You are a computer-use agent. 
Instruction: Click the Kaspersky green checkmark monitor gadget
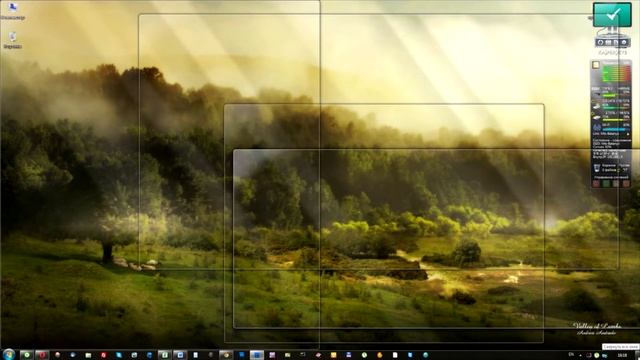point(612,15)
